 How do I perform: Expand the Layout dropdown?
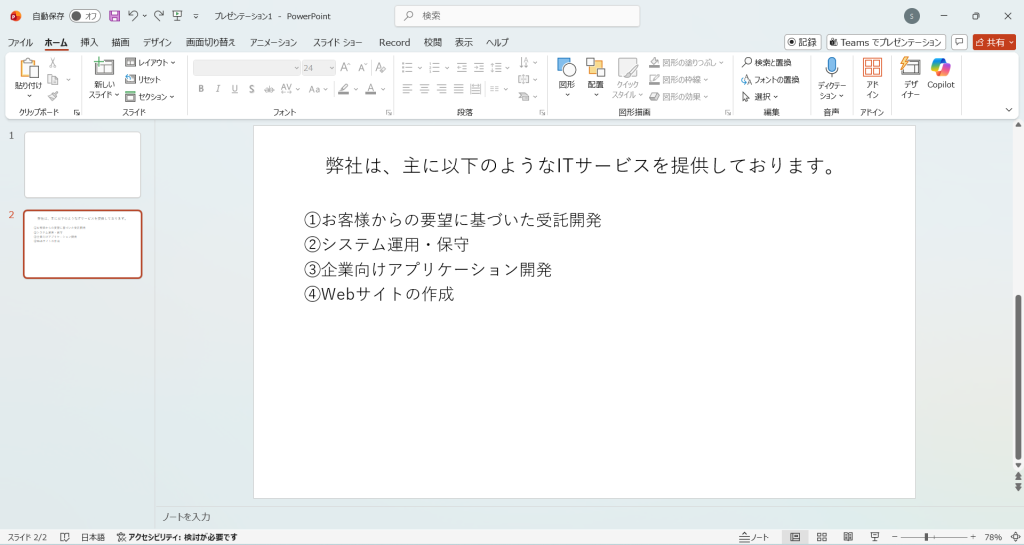pyautogui.click(x=150, y=63)
